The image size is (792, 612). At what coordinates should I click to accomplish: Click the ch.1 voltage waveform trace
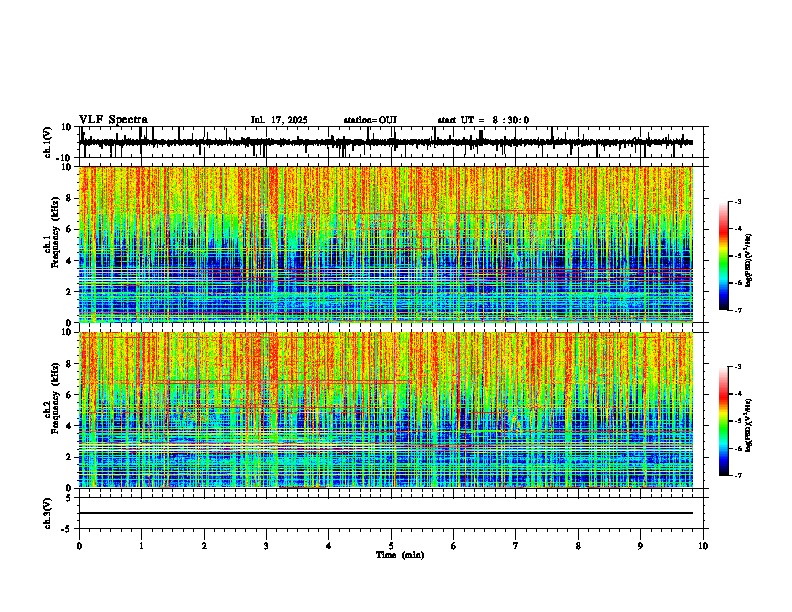[386, 142]
